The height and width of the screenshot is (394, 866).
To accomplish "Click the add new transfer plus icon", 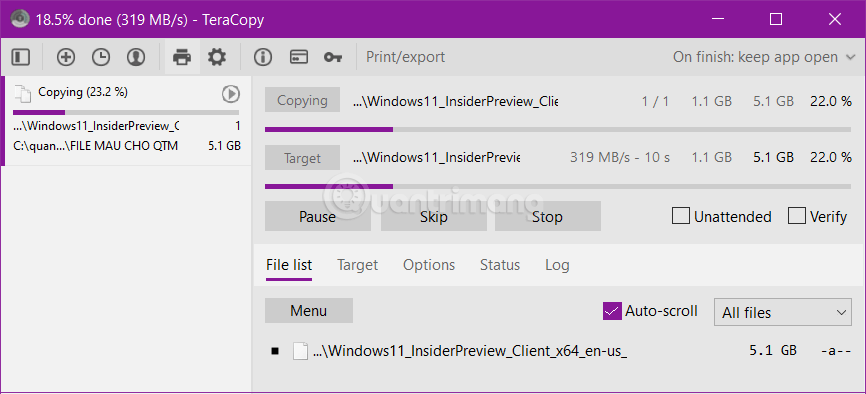I will coord(66,57).
